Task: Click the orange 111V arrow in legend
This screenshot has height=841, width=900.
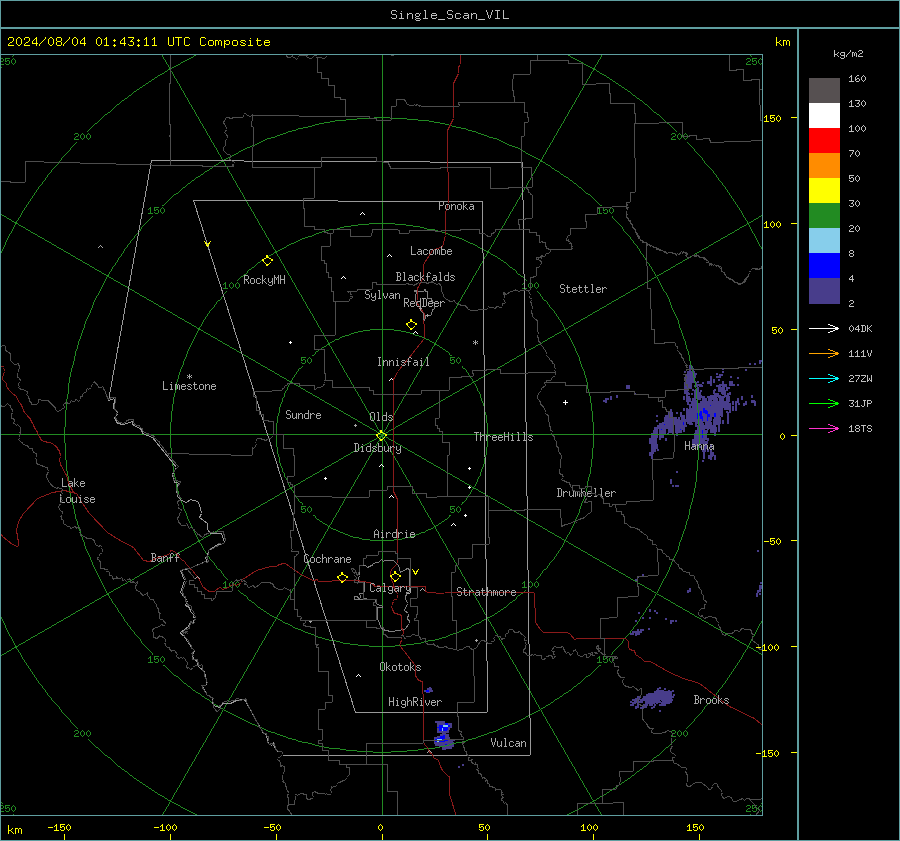Action: click(824, 354)
